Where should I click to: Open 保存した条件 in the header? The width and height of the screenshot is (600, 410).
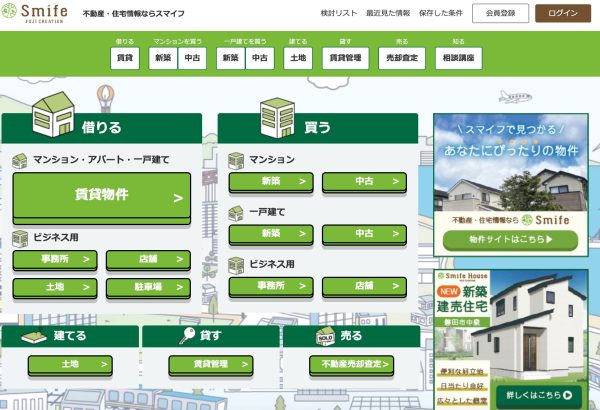[x=441, y=13]
